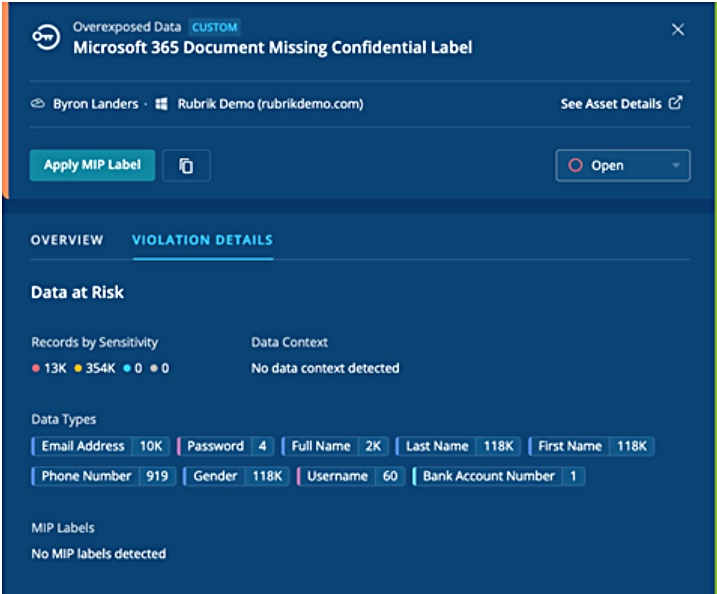717x594 pixels.
Task: Open the external link icon for asset details
Action: [x=676, y=103]
